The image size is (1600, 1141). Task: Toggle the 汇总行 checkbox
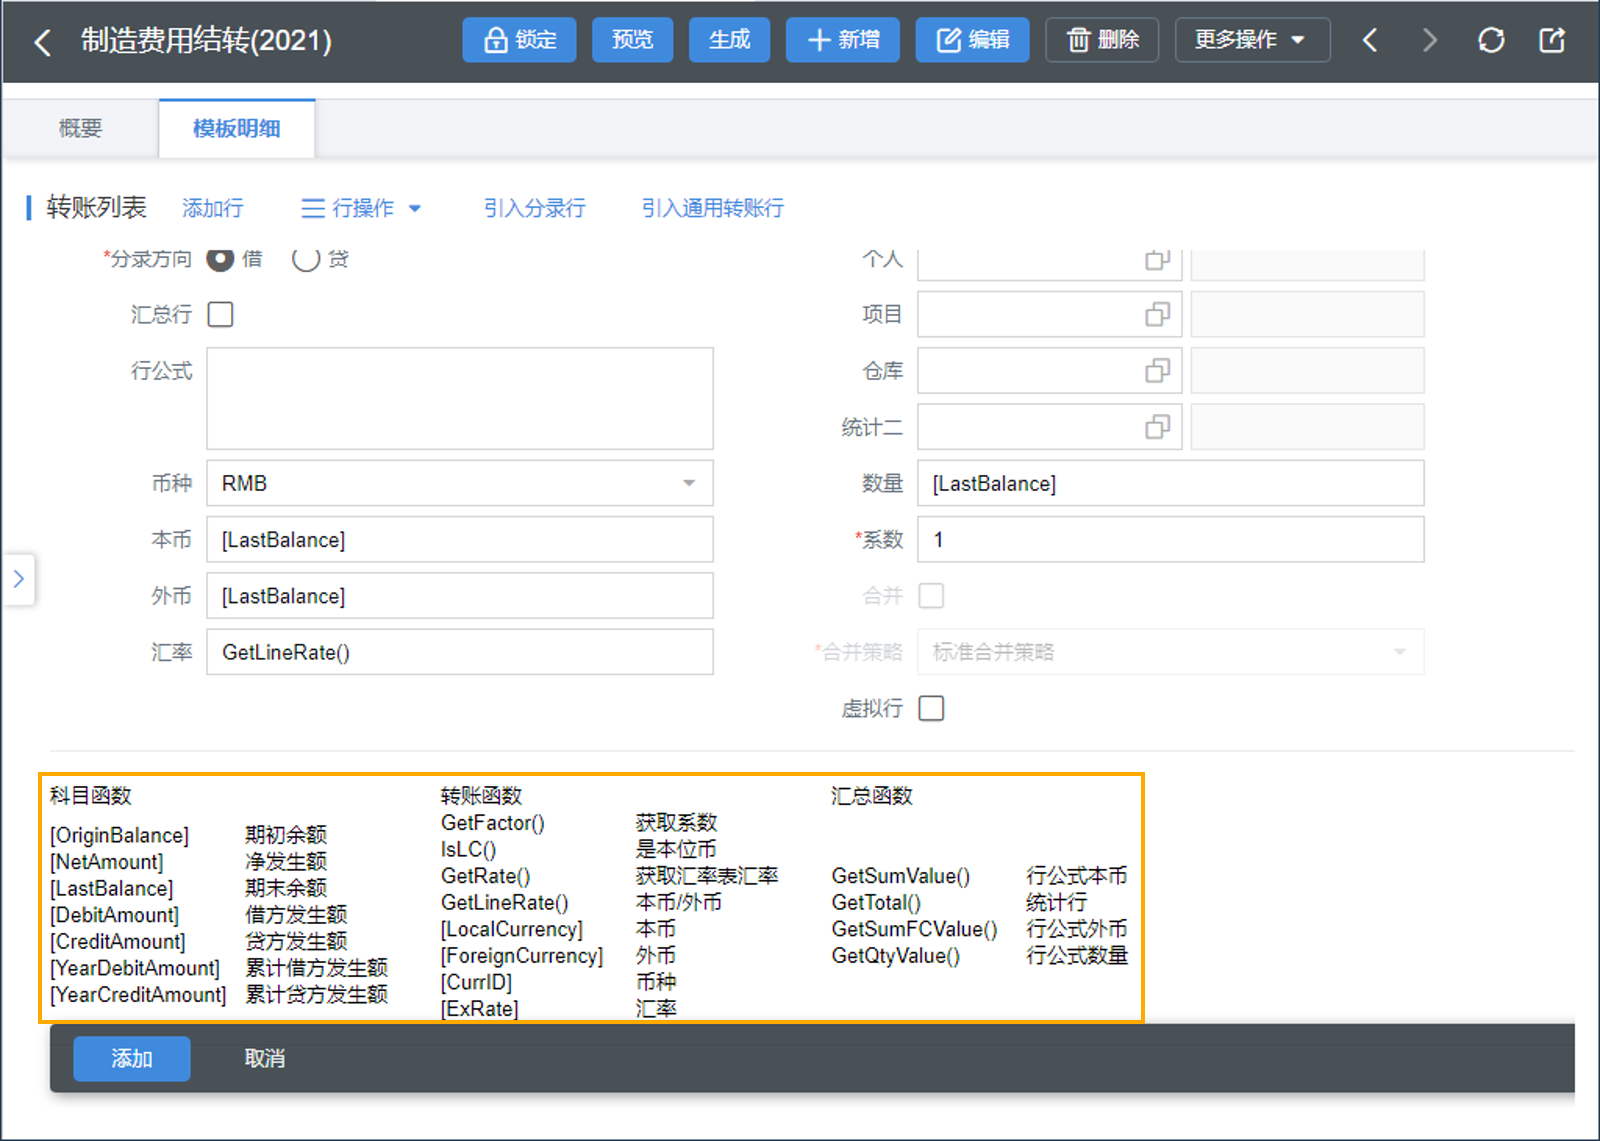(220, 314)
